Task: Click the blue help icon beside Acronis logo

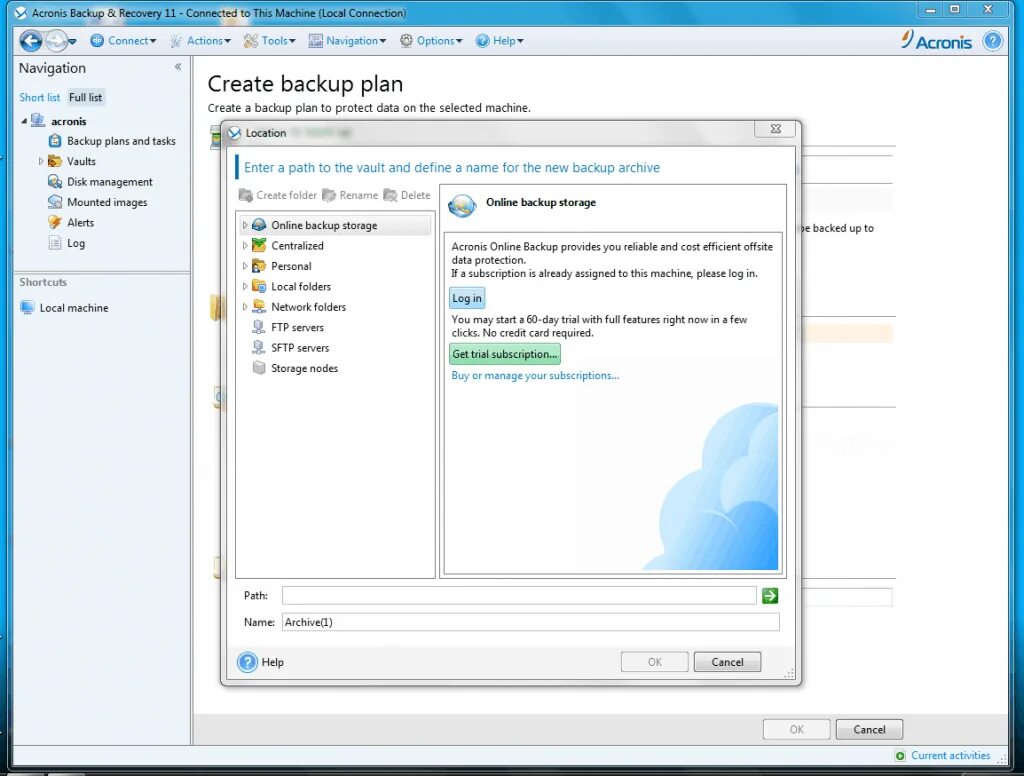Action: (x=993, y=41)
